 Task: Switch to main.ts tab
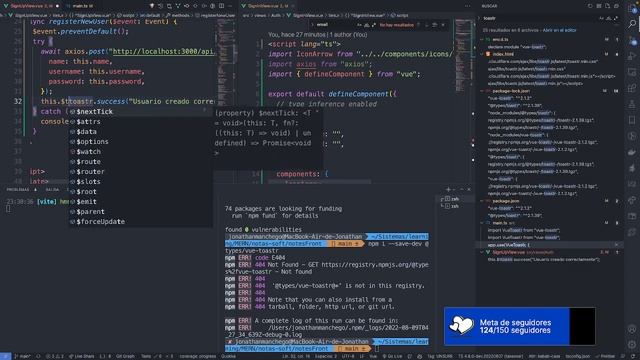click(82, 6)
